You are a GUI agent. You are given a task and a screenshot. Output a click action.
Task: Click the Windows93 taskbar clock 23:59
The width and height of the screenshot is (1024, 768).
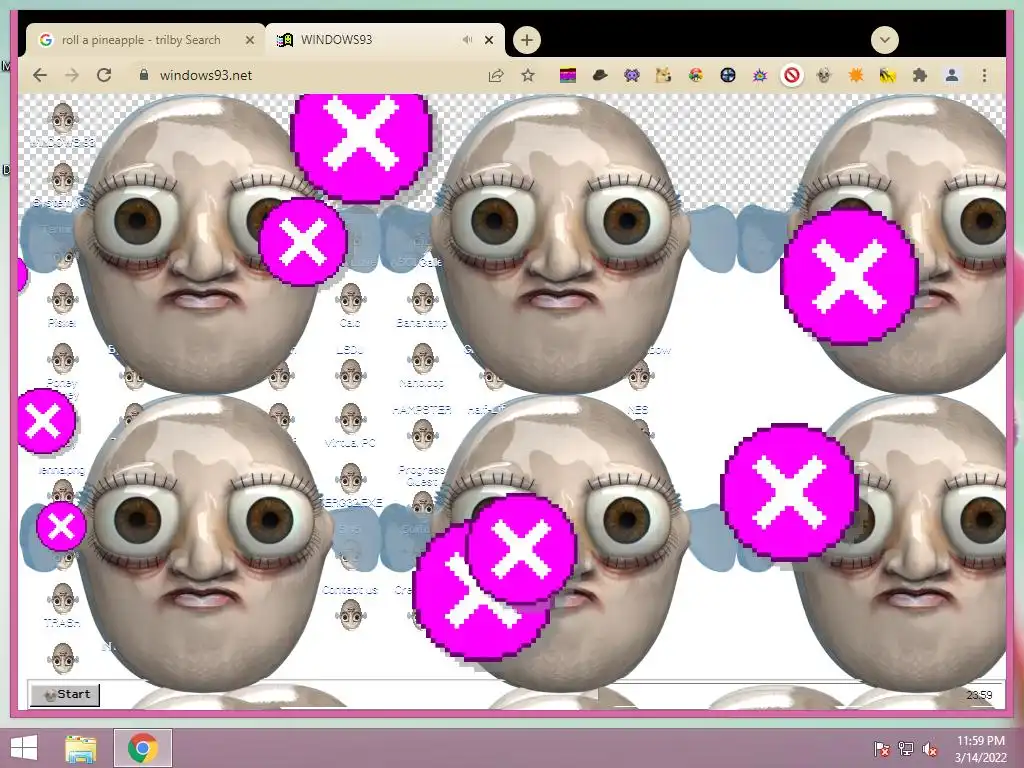(980, 695)
